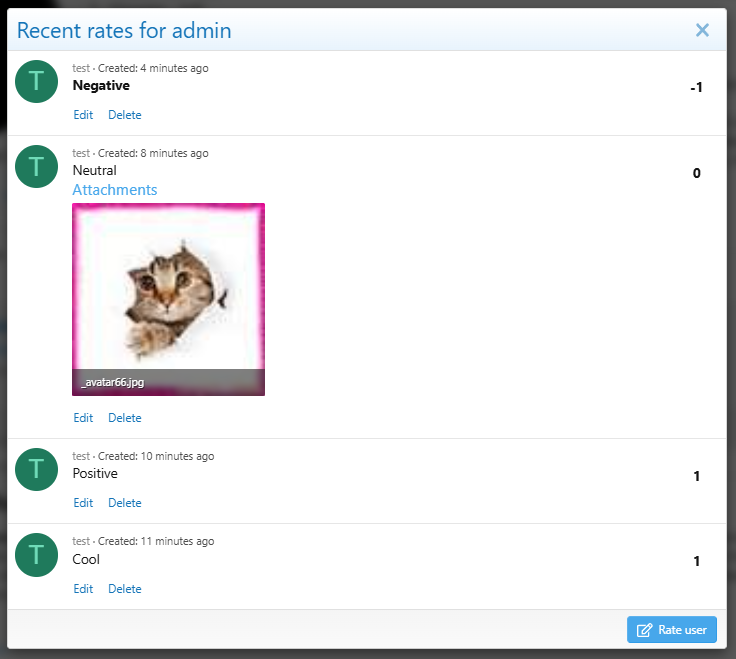Image resolution: width=736 pixels, height=659 pixels.
Task: Delete the Neutral rating
Action: point(125,418)
